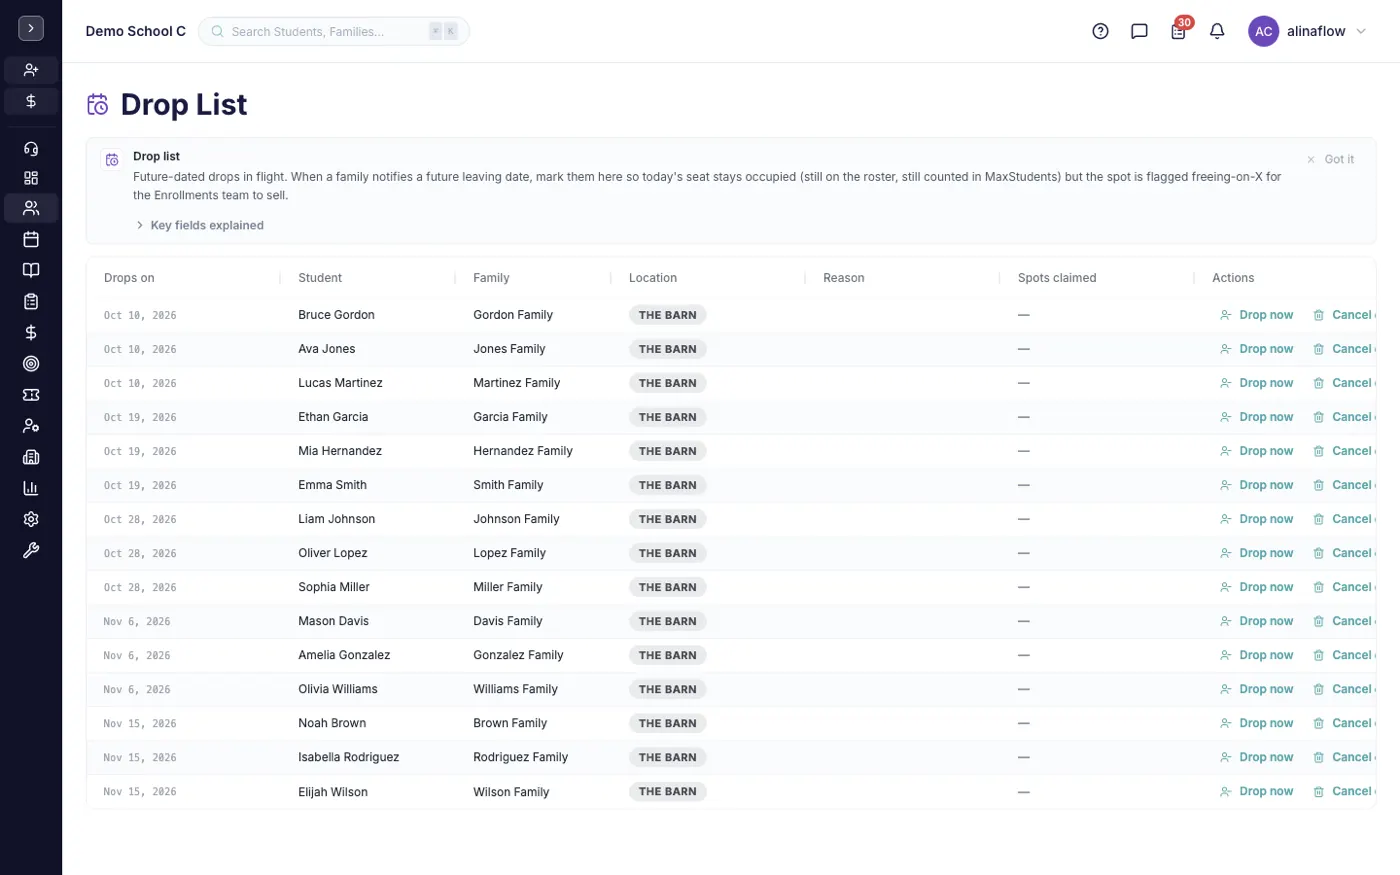The width and height of the screenshot is (1400, 875).
Task: Click the Family column header
Action: coord(491,278)
